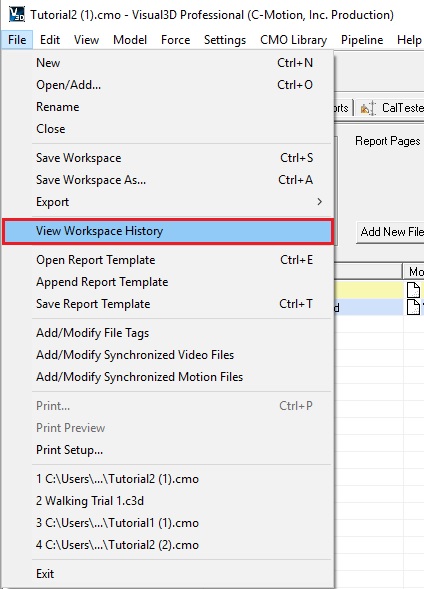Switch to the CalTester tab

(390, 108)
